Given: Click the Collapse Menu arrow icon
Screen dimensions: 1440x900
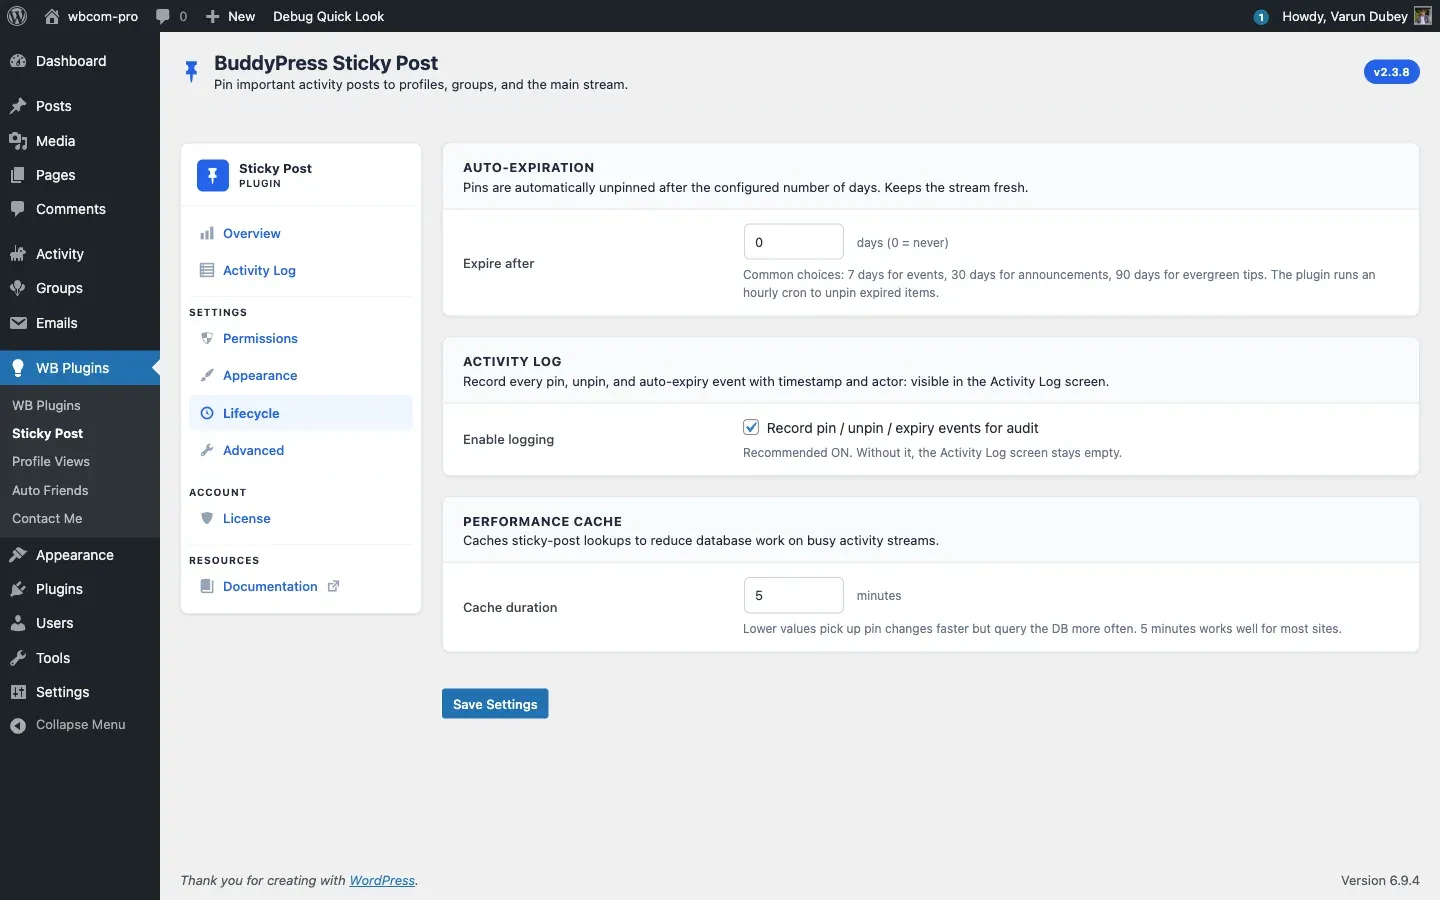Looking at the screenshot, I should click(18, 725).
